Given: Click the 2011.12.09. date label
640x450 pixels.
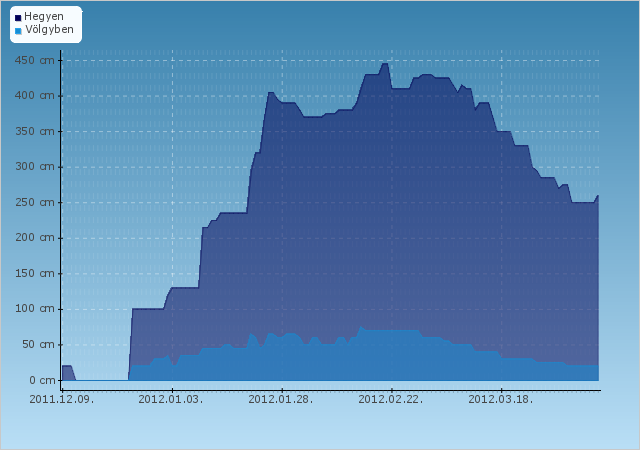Looking at the screenshot, I should pos(62,399).
